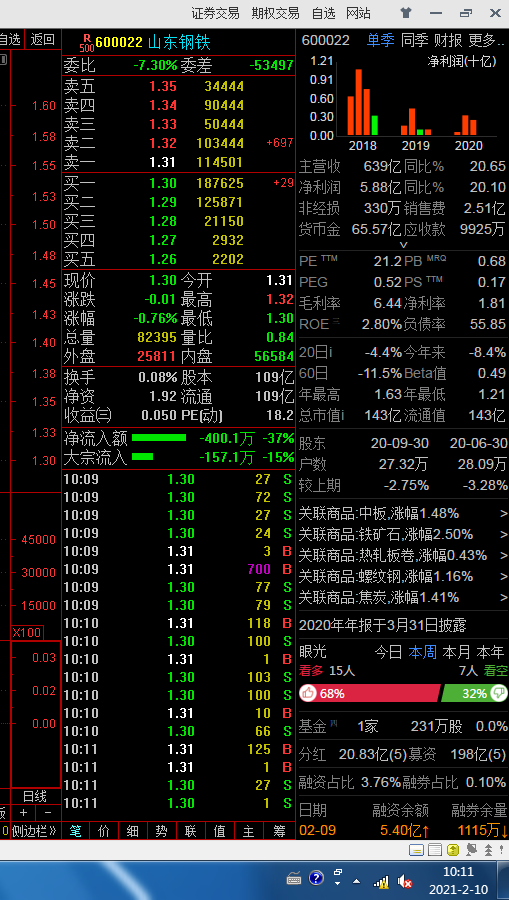The image size is (509, 900).
Task: Click the plus zoom-in button under 日线
Action: coord(24,813)
